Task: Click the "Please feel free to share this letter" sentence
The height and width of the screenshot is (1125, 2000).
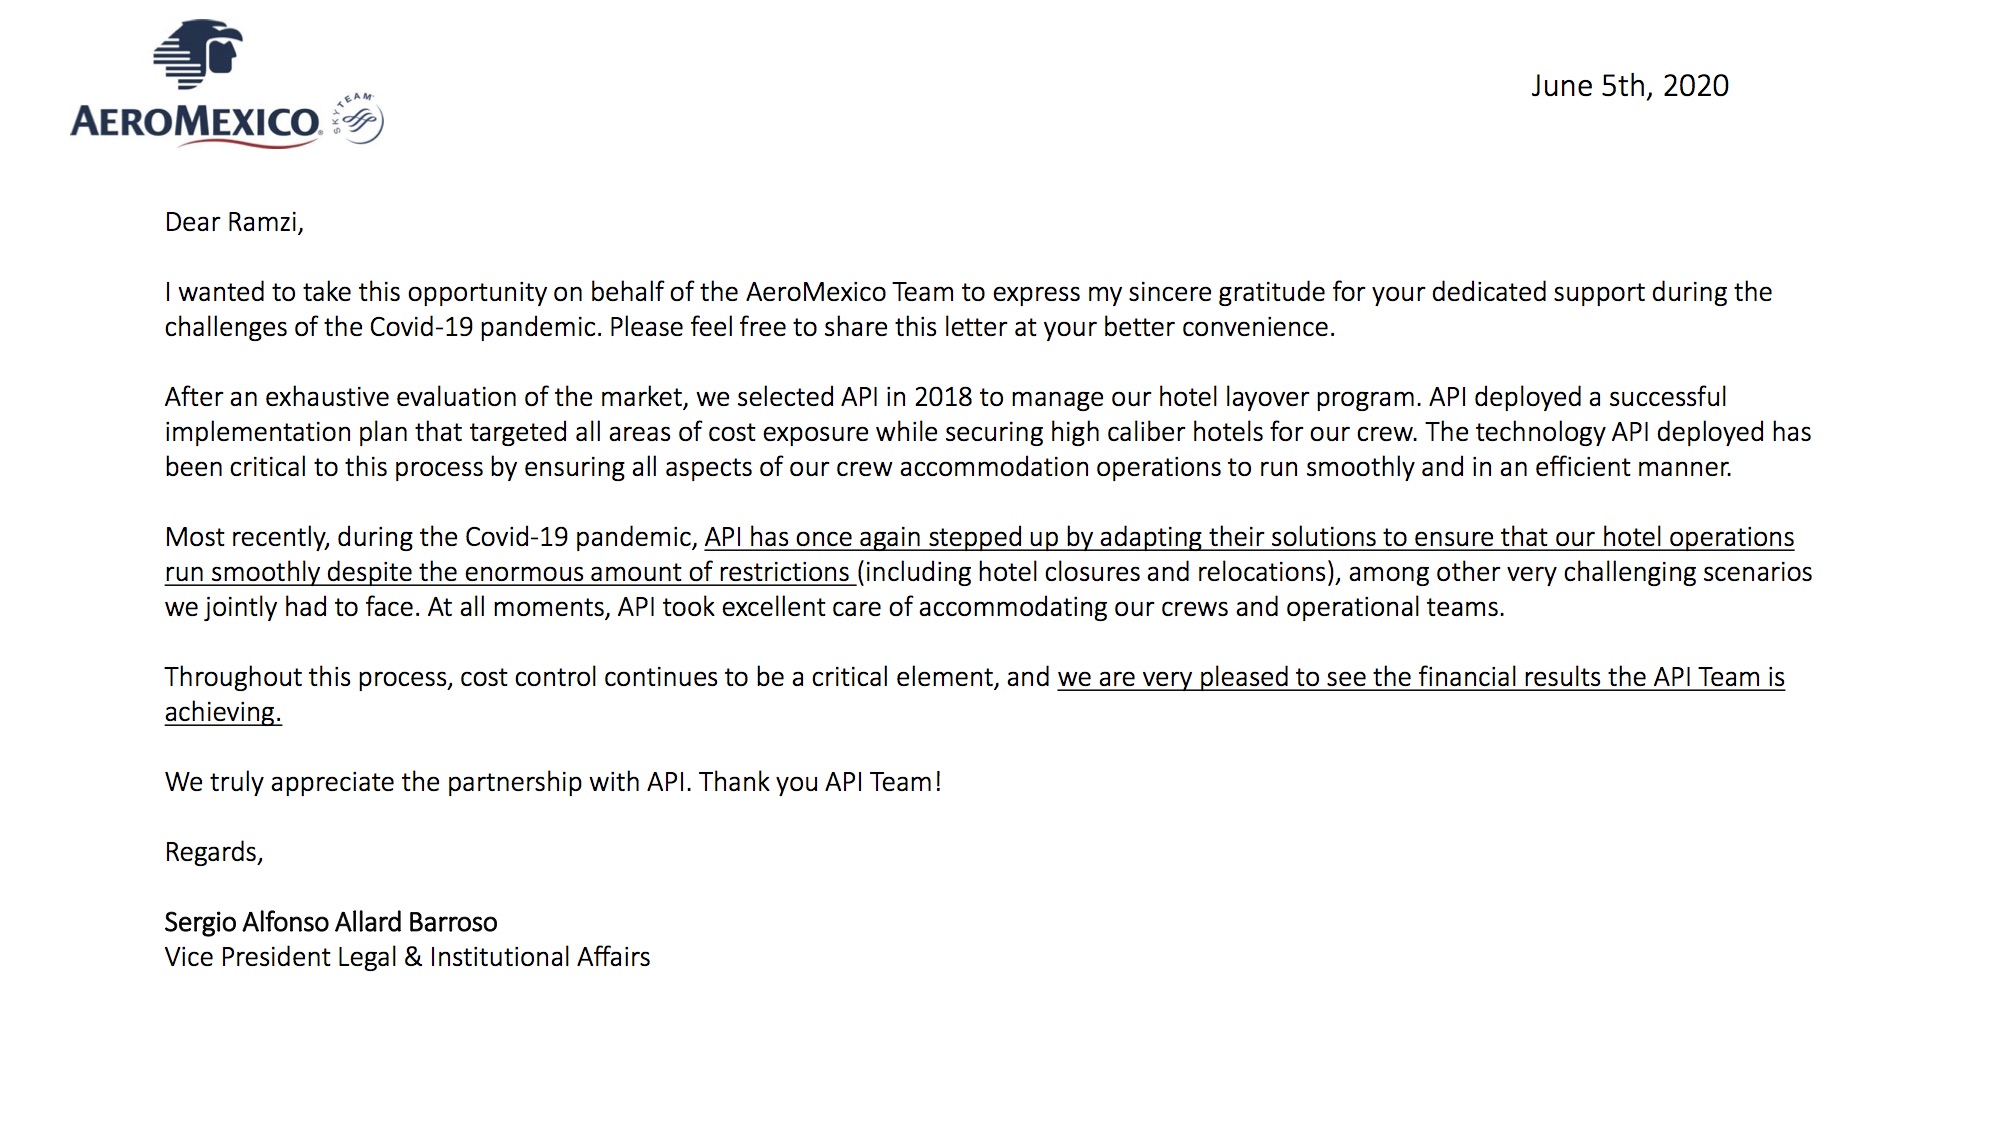Action: click(971, 327)
